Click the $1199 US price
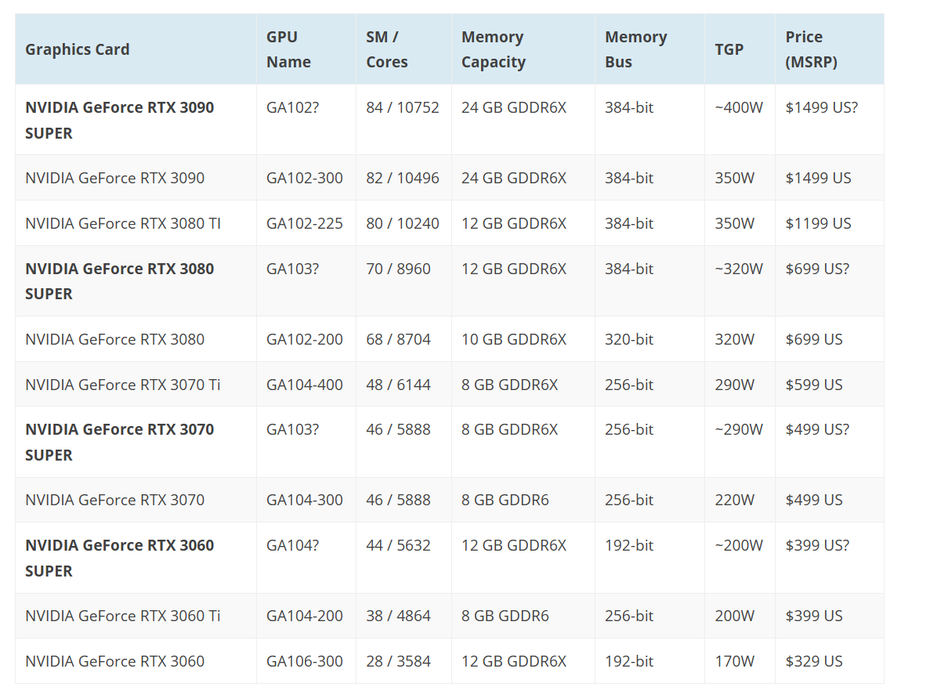Viewport: 930px width, 694px height. click(x=818, y=224)
